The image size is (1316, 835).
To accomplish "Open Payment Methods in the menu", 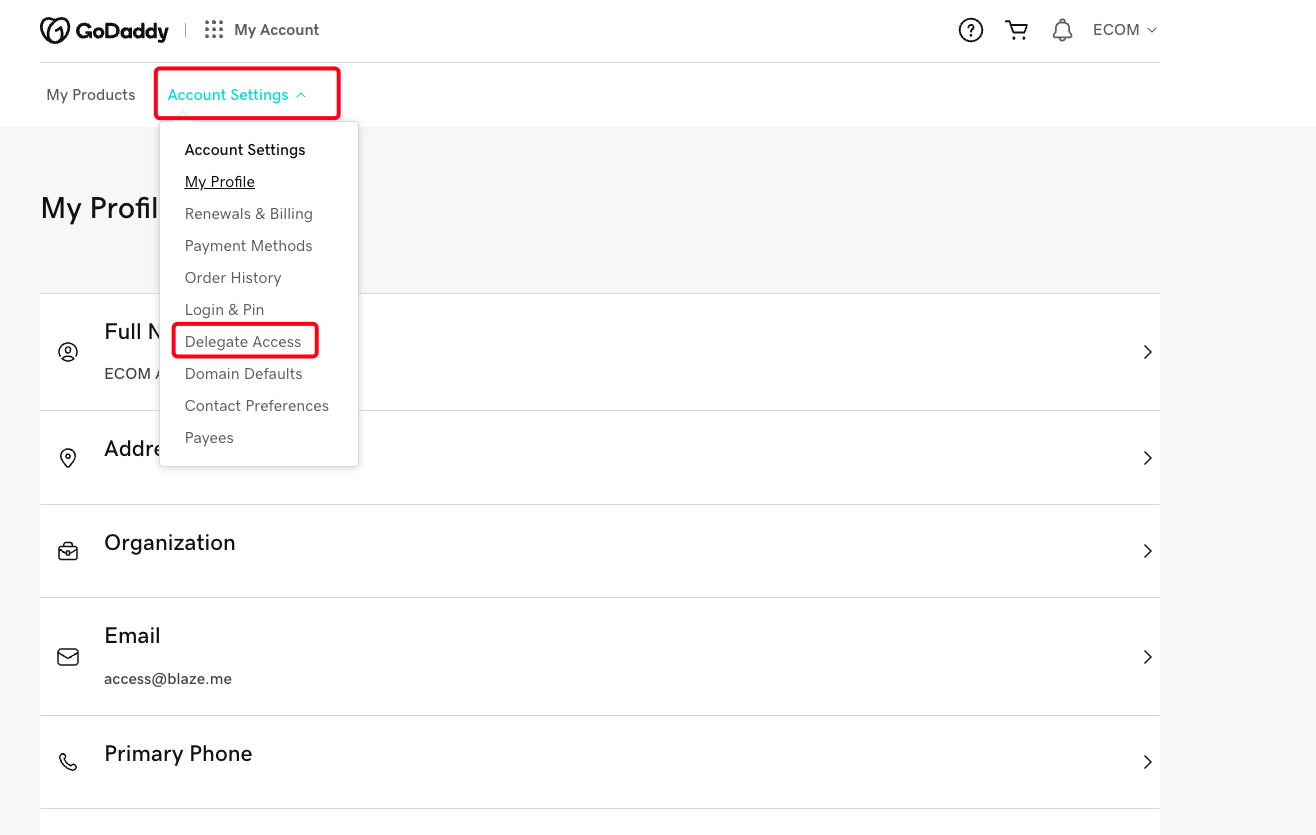I will 248,246.
